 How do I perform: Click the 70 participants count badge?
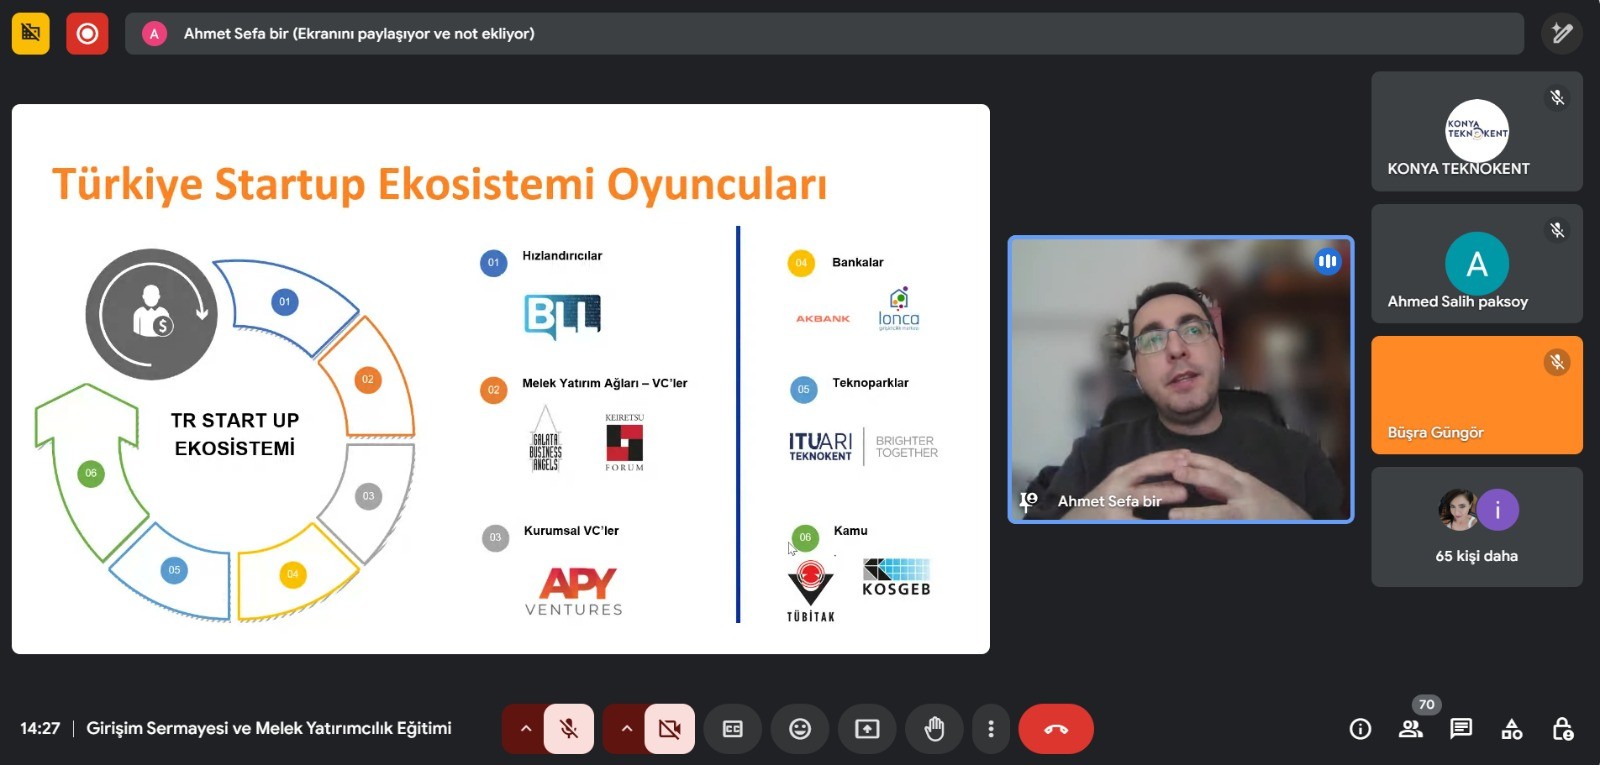coord(1427,705)
